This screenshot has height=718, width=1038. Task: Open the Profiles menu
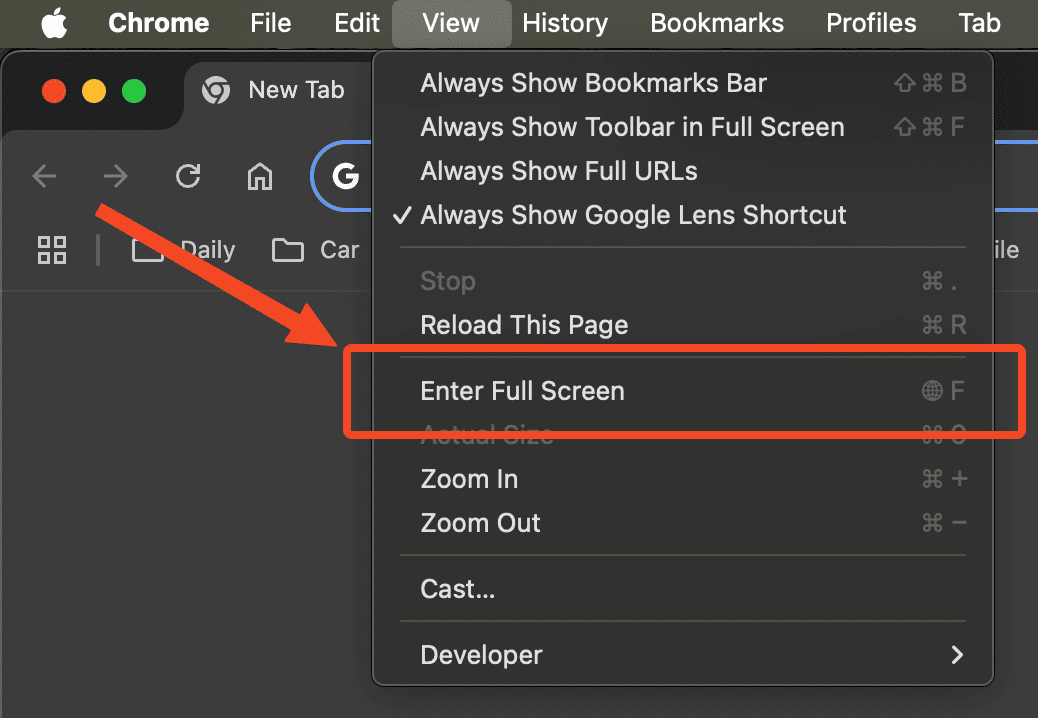871,23
